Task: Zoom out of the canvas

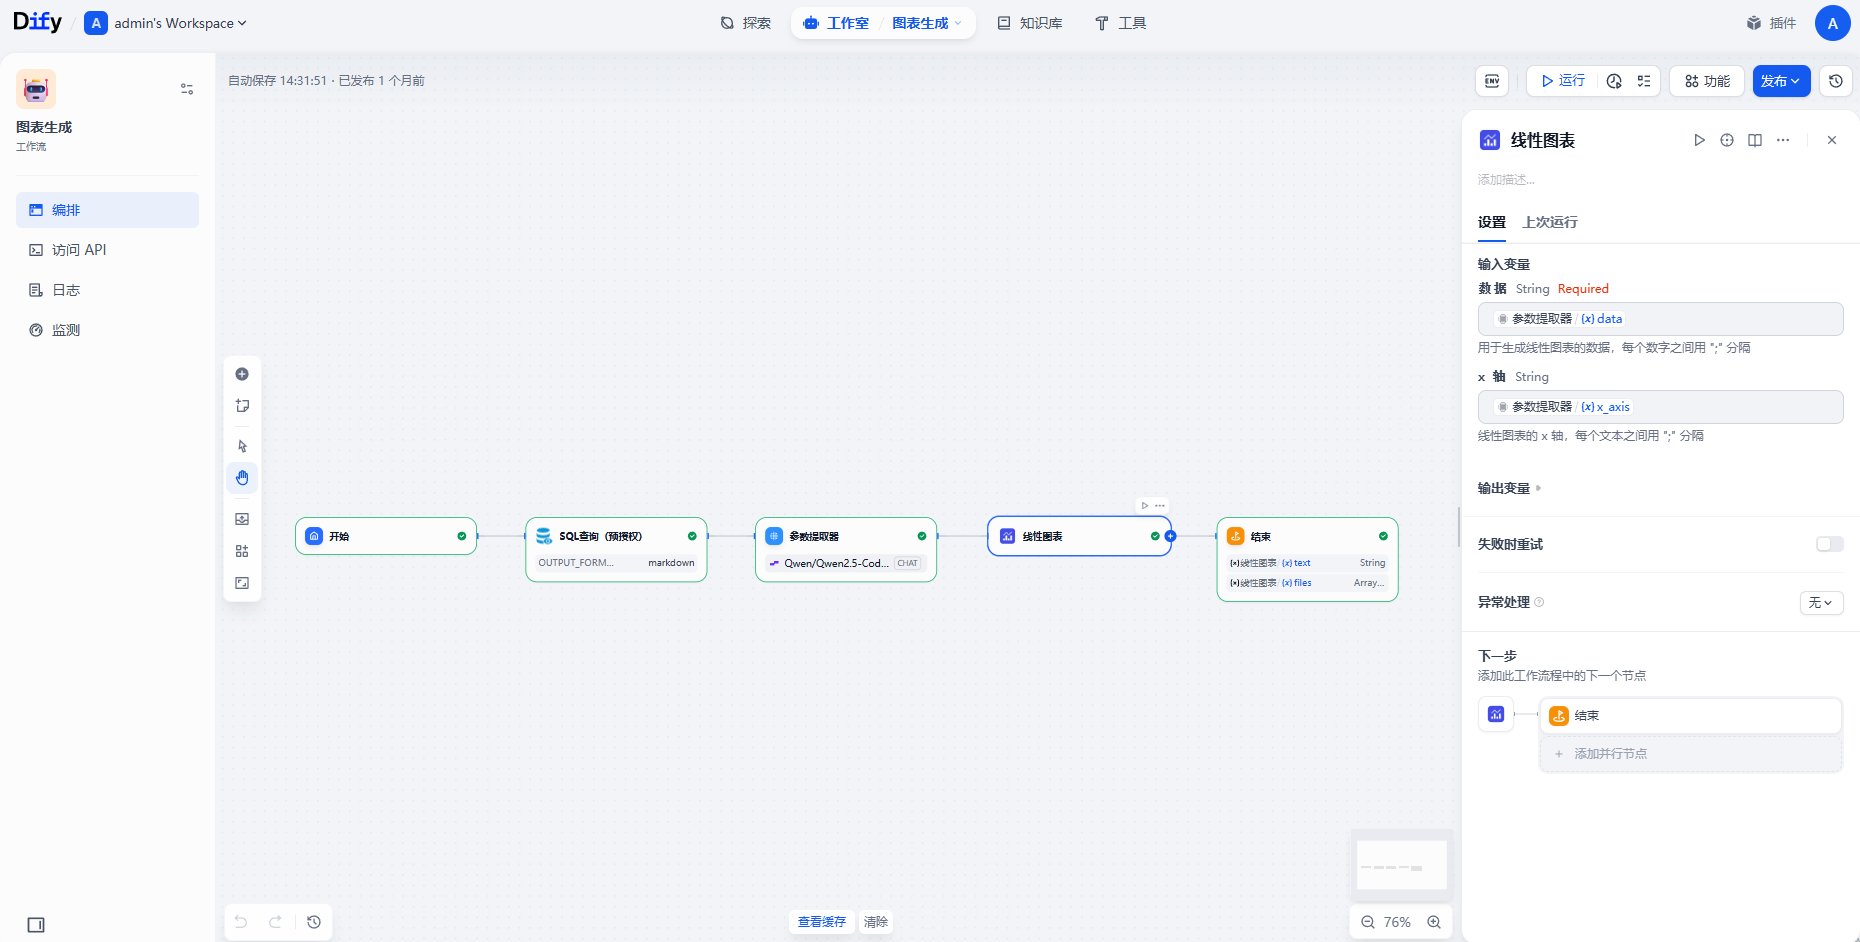Action: point(1367,922)
